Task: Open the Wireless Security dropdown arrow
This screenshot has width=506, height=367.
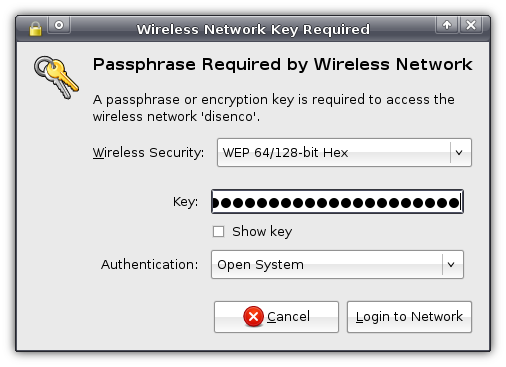Action: point(459,153)
